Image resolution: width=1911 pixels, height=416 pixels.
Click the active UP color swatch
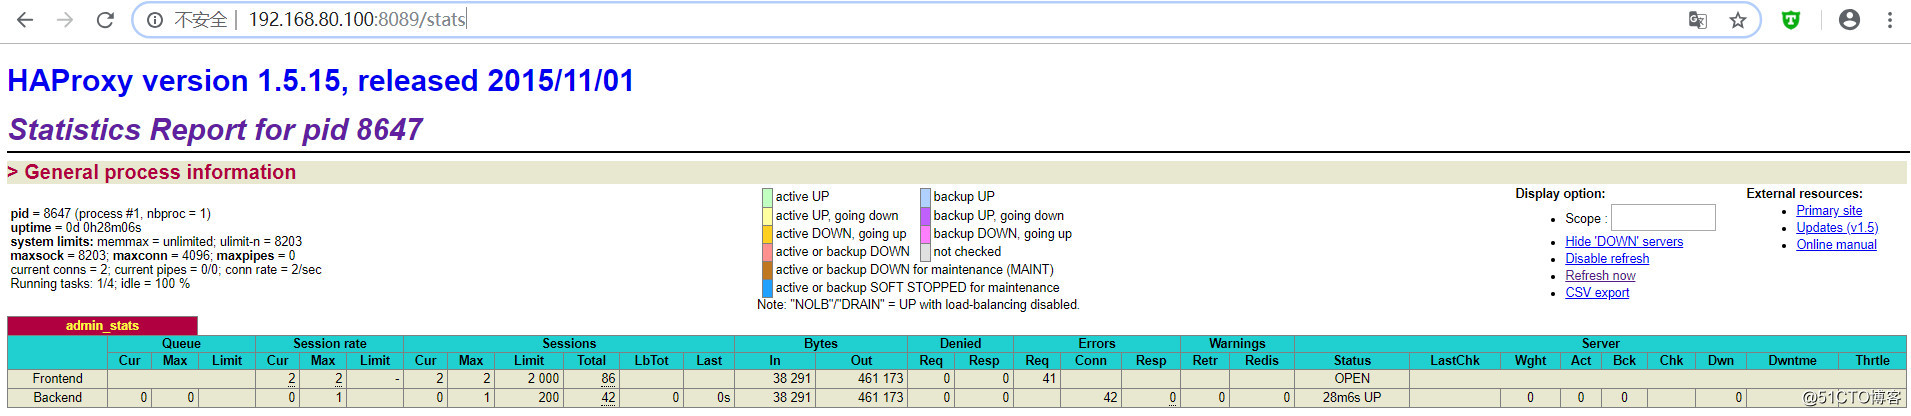(767, 197)
